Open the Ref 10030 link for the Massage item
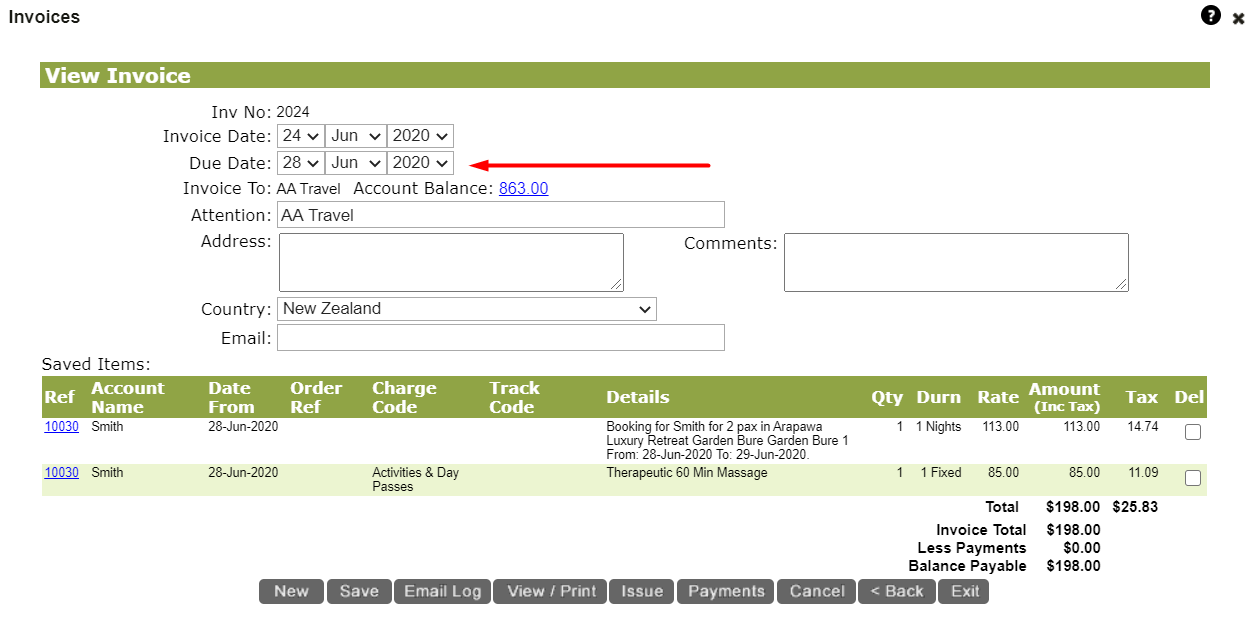This screenshot has width=1257, height=618. (61, 472)
